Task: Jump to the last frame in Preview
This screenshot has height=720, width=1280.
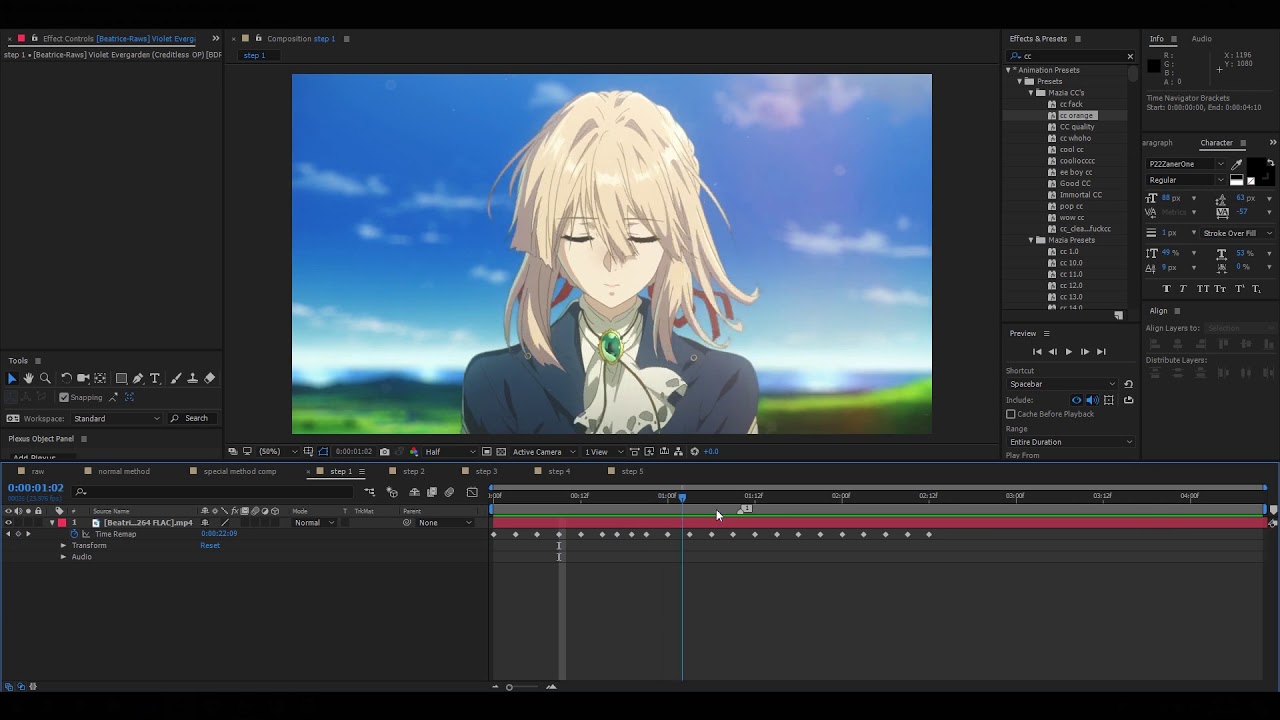Action: coord(1101,352)
